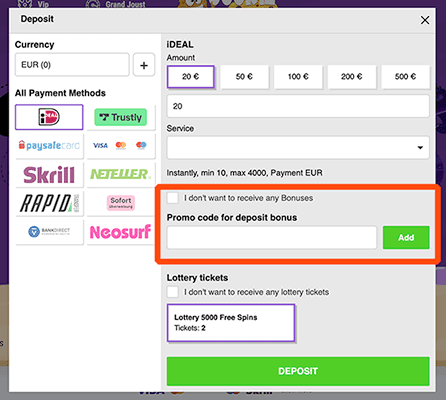Pick the Visa and Mastercard card option
This screenshot has width=446, height=400.
pos(121,145)
